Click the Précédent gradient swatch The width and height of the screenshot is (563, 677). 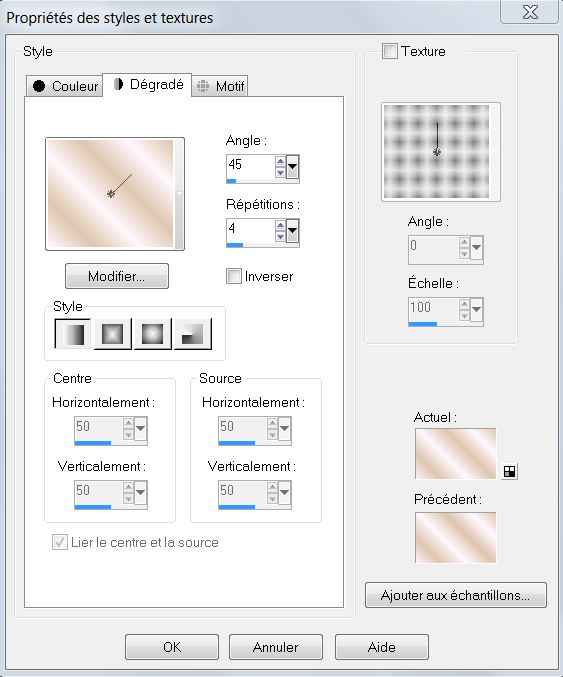coord(455,538)
